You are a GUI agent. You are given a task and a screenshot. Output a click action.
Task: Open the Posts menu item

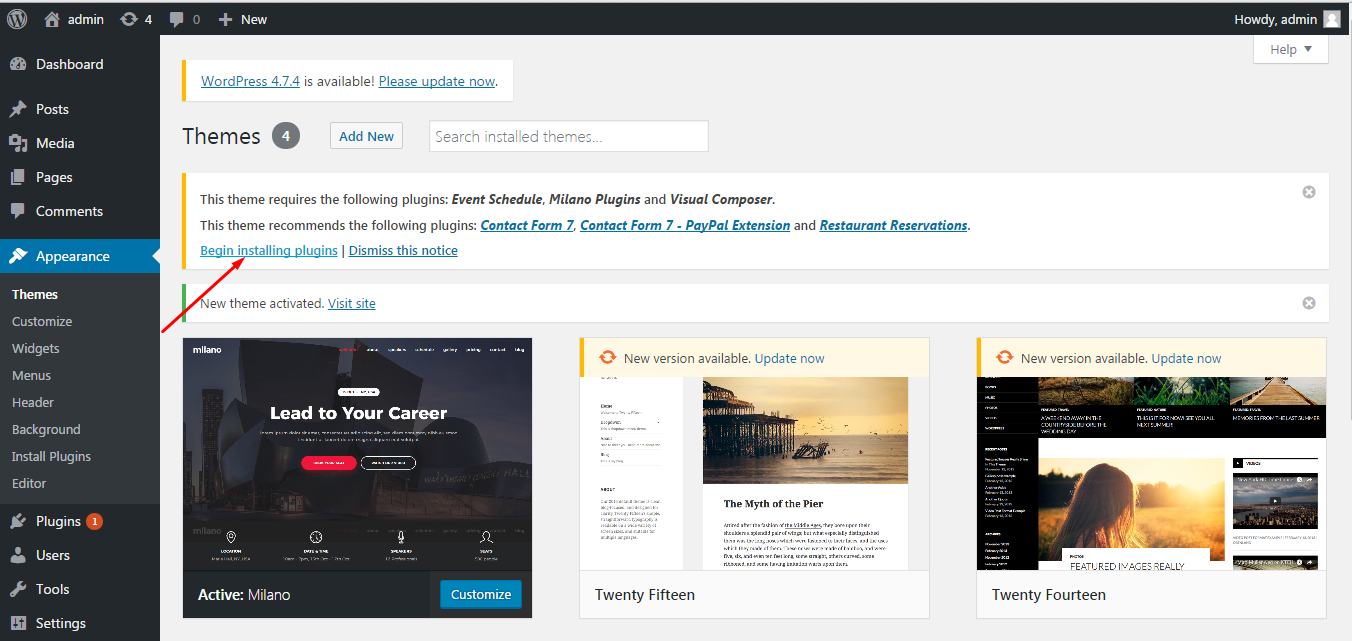point(80,109)
